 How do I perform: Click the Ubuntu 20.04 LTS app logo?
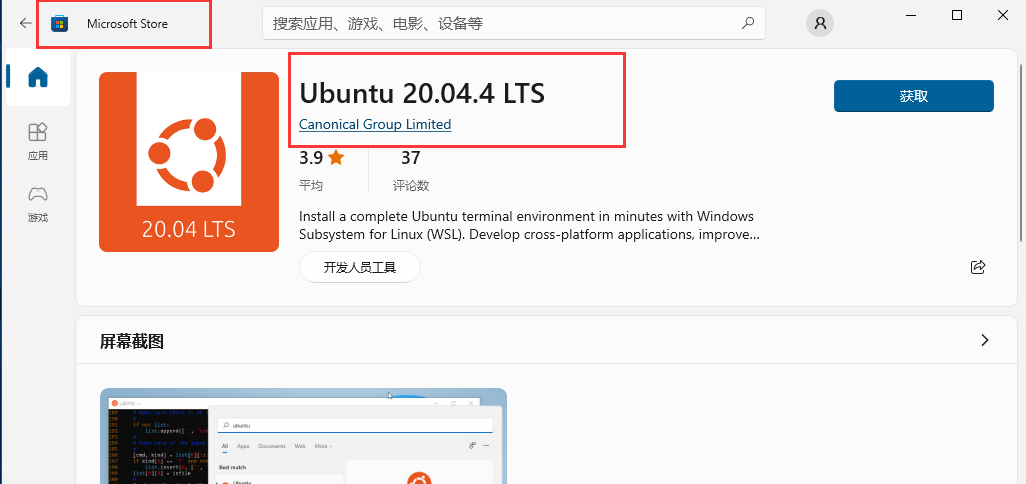click(x=189, y=162)
